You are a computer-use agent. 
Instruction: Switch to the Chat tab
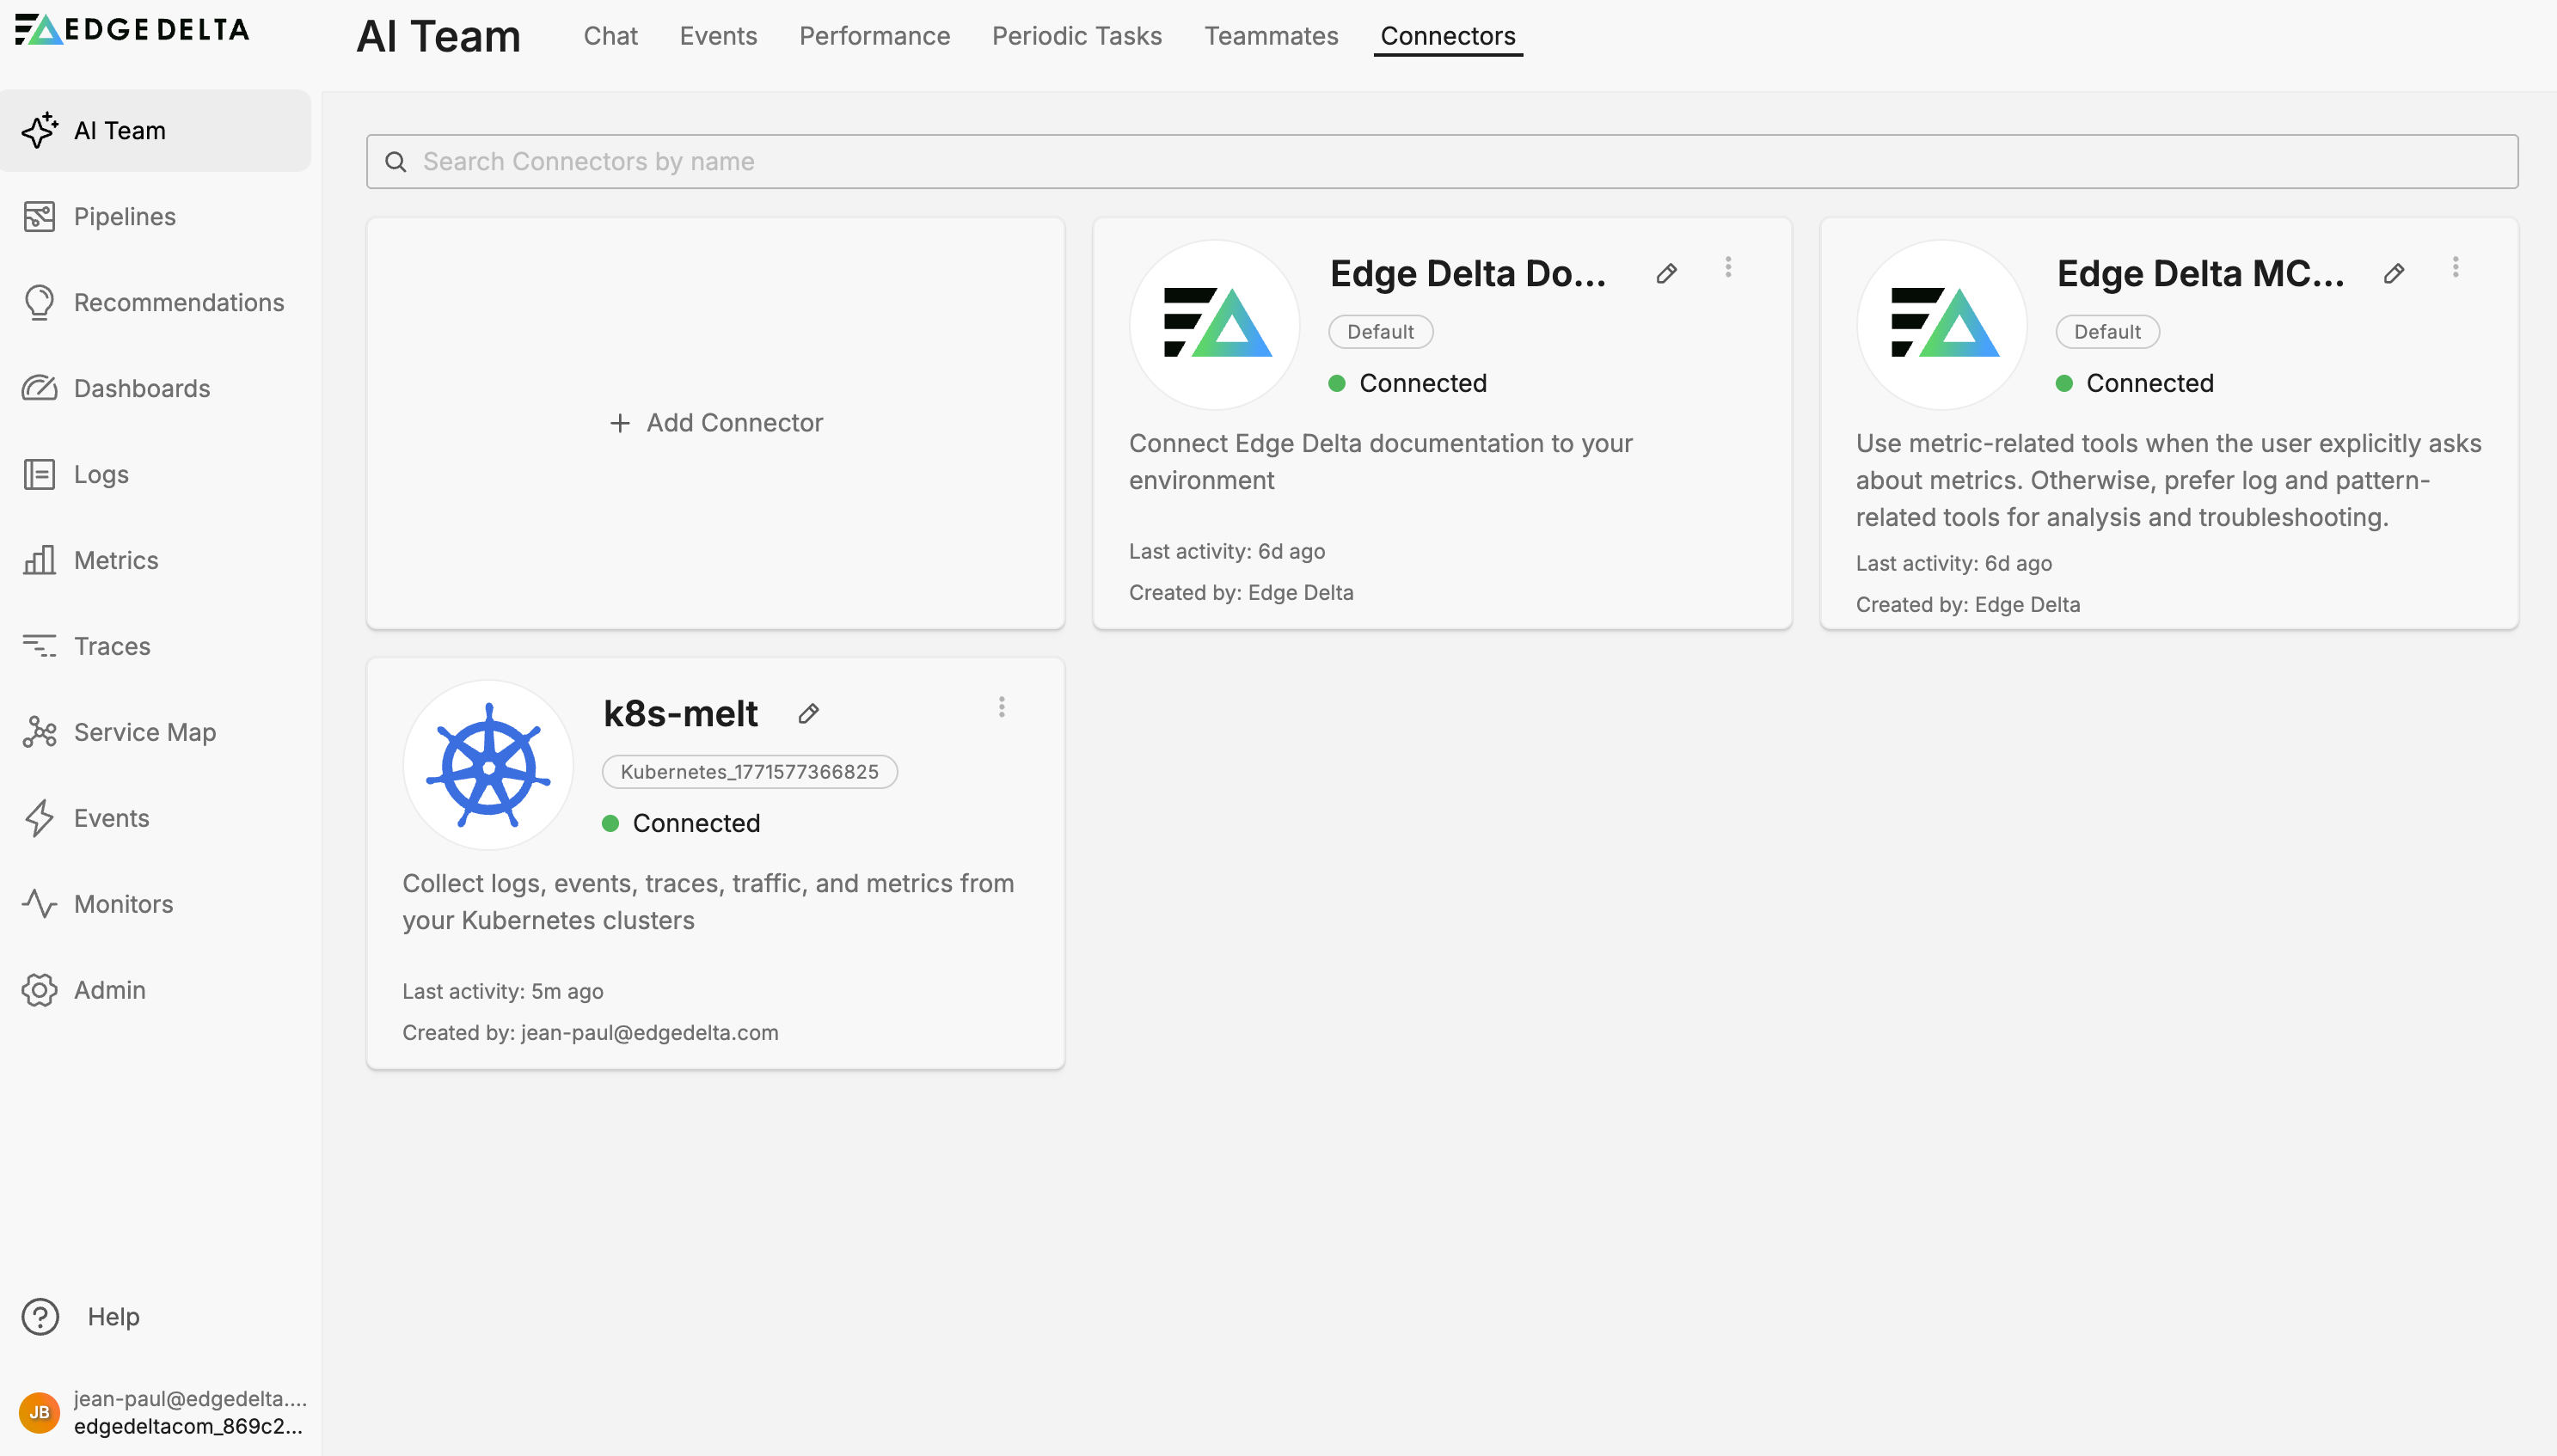coord(610,36)
